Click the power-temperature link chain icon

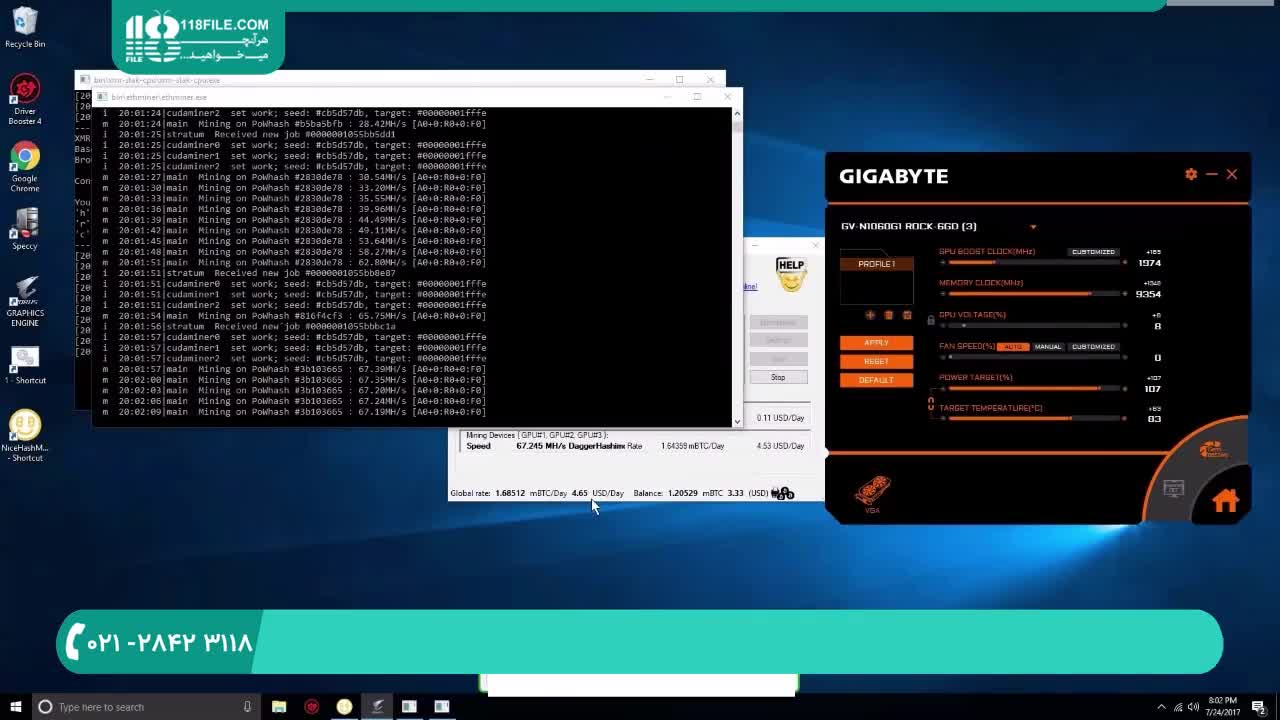pos(931,404)
